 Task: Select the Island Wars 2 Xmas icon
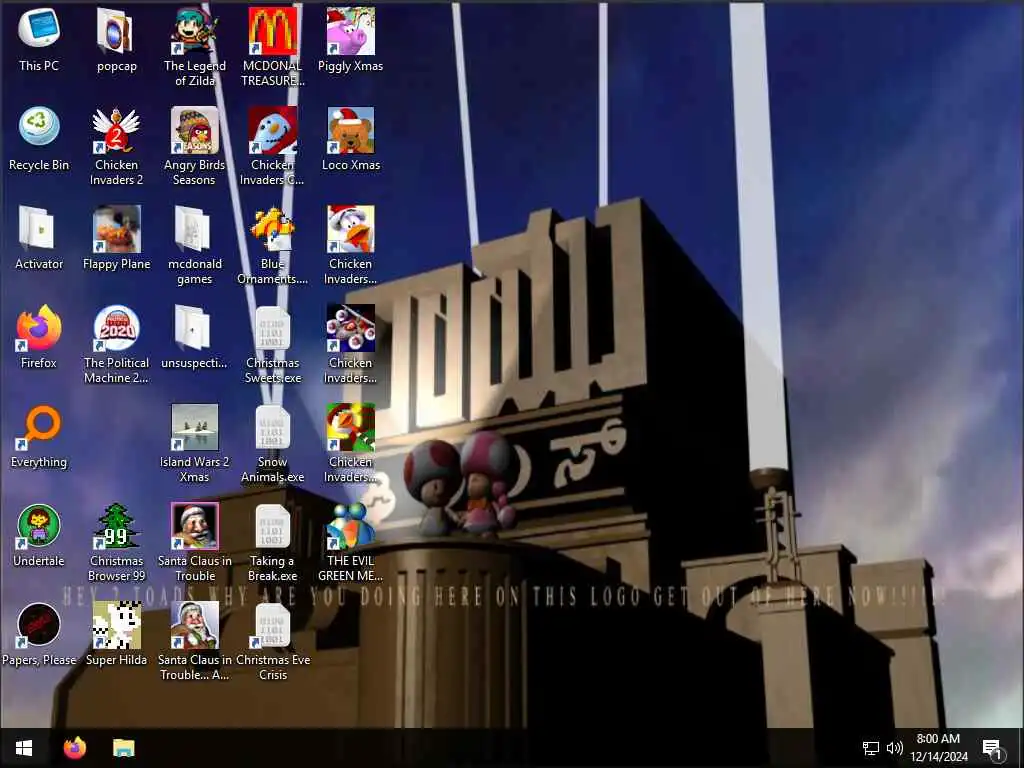pos(195,427)
